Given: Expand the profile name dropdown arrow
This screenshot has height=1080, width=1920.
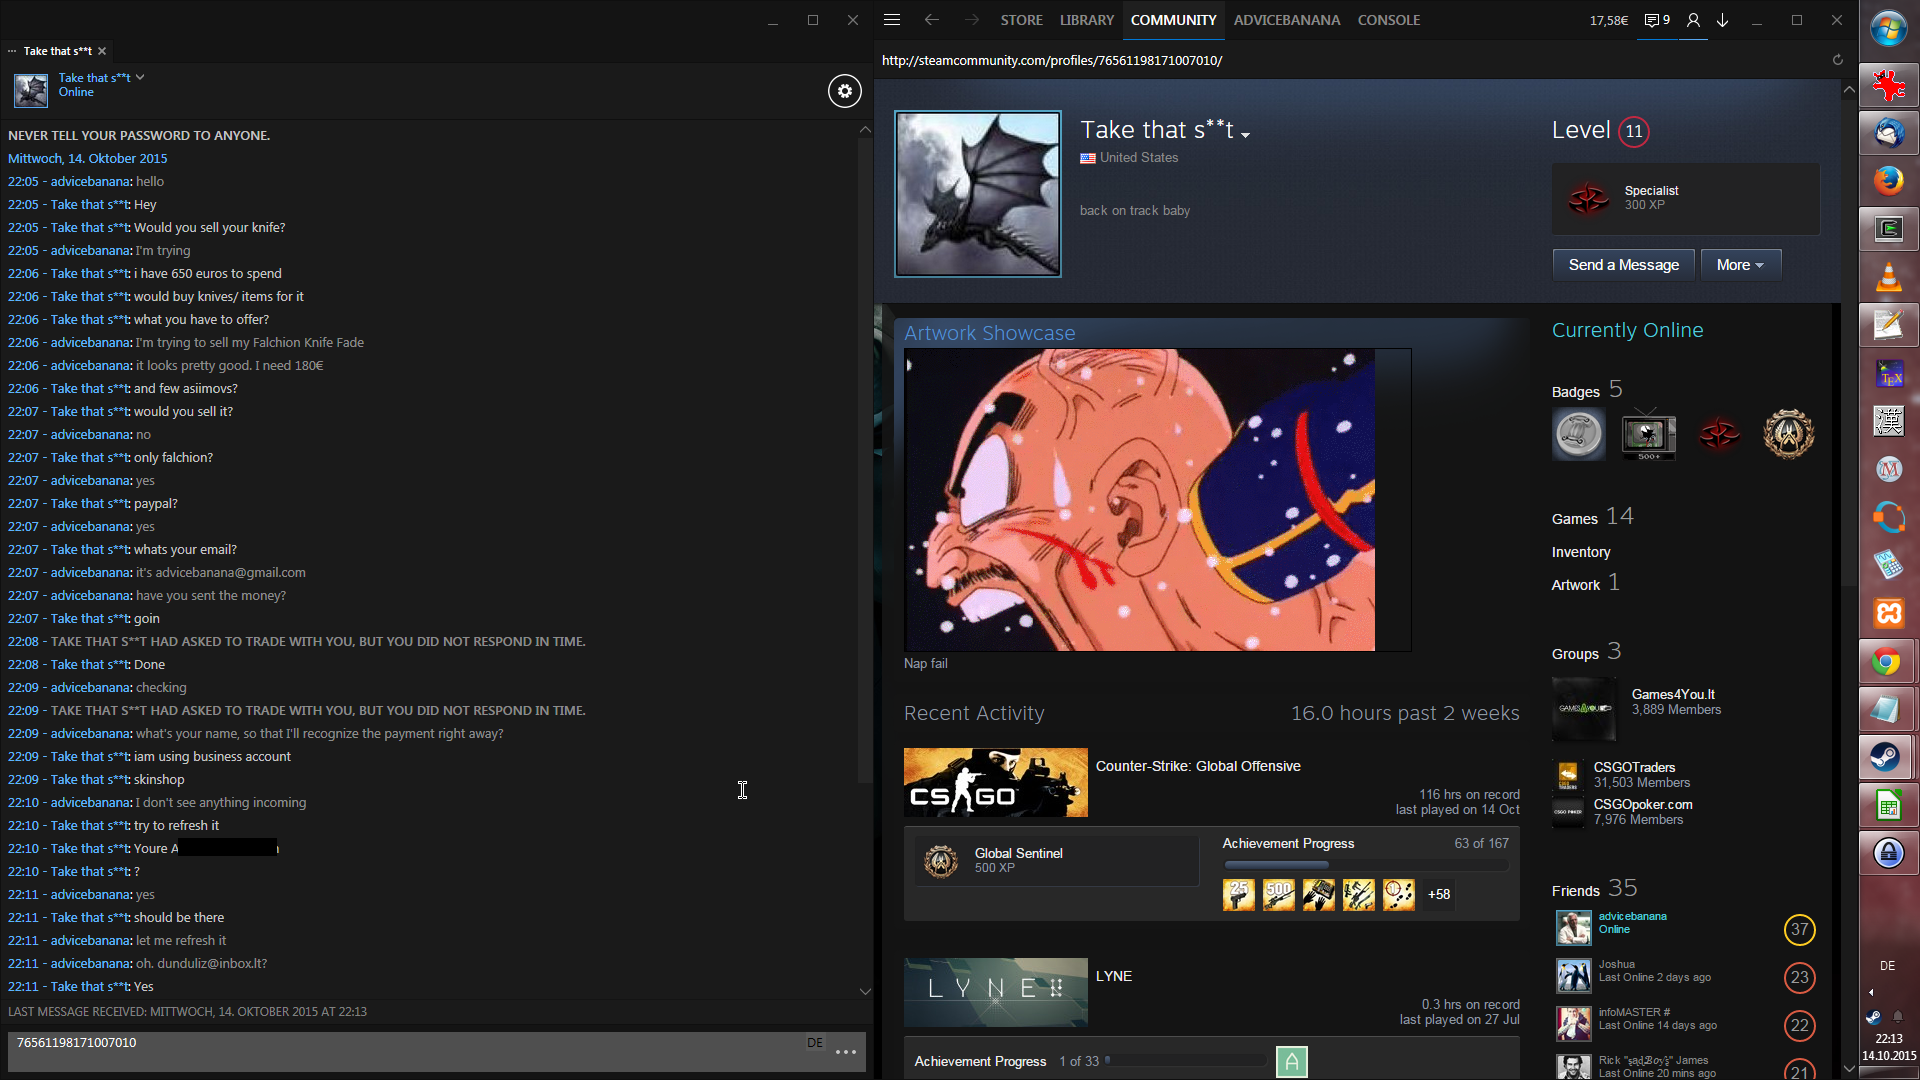Looking at the screenshot, I should click(1245, 135).
